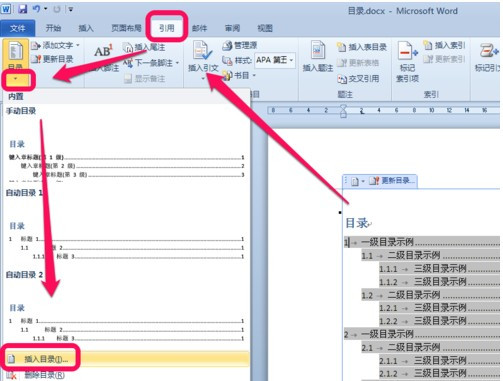Click 更新索引 in the ribbon
The width and height of the screenshot is (503, 381).
(x=444, y=59)
